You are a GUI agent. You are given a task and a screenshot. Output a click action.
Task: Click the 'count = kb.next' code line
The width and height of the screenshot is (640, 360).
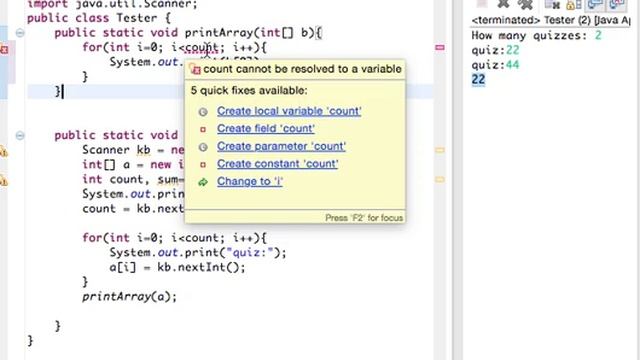(133, 209)
